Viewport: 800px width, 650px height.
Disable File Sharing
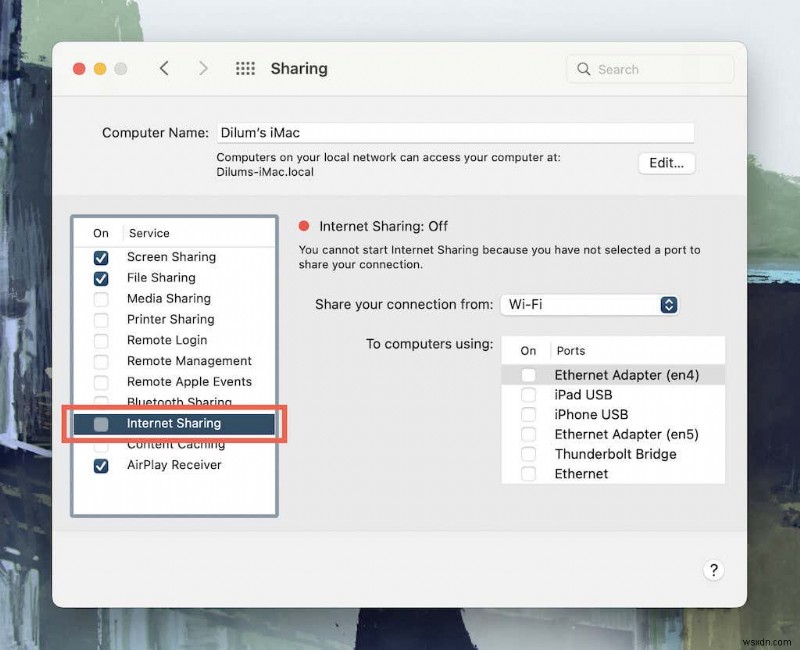click(x=100, y=278)
